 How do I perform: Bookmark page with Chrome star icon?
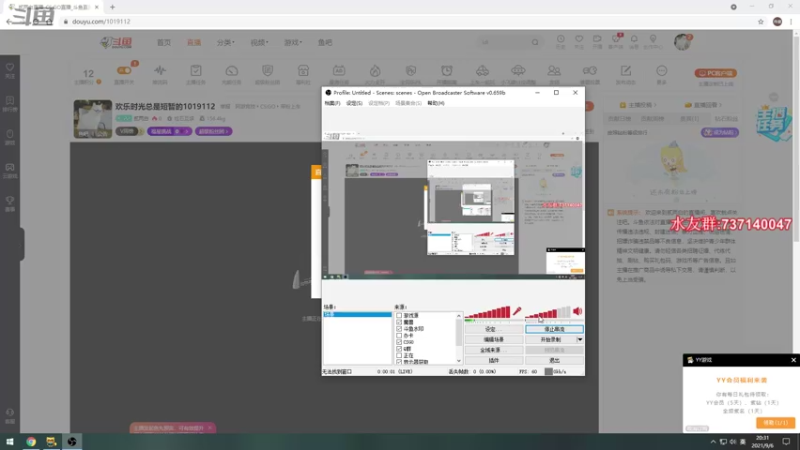[760, 21]
